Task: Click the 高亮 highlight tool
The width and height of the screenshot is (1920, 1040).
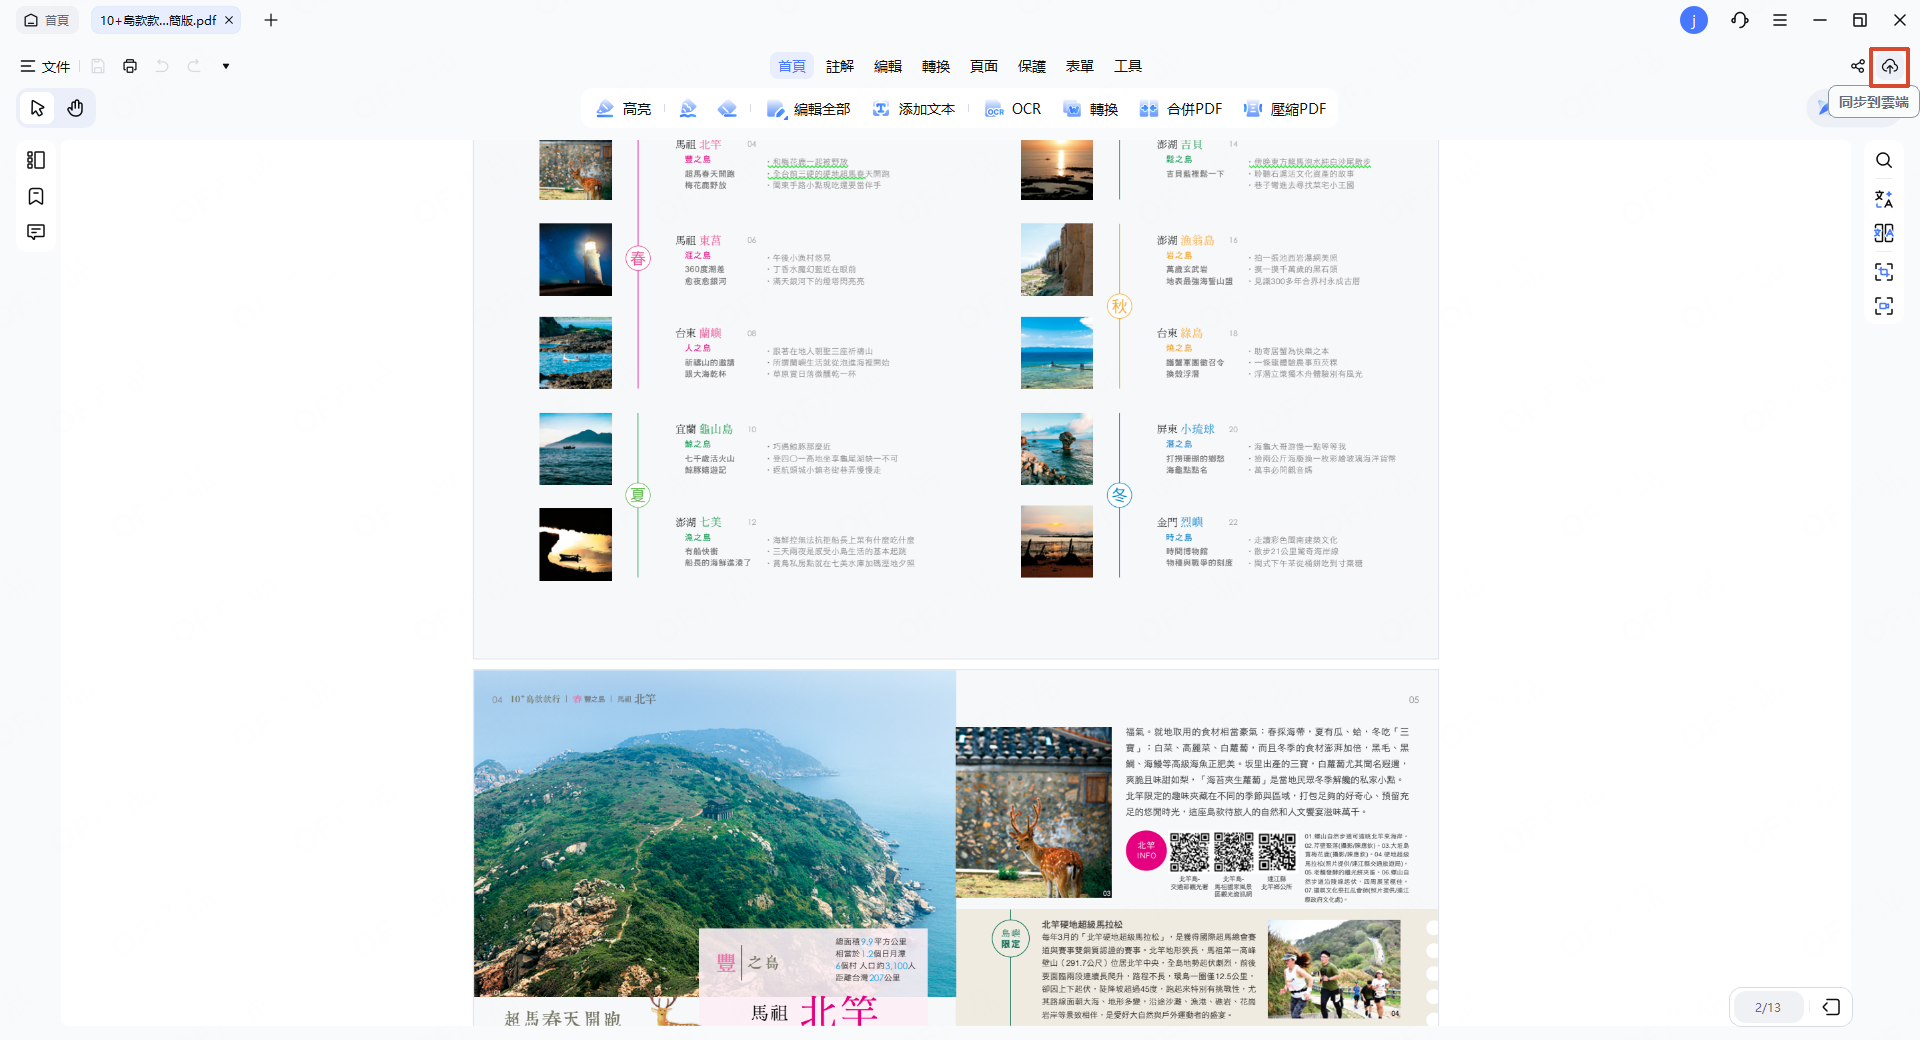Action: tap(623, 109)
